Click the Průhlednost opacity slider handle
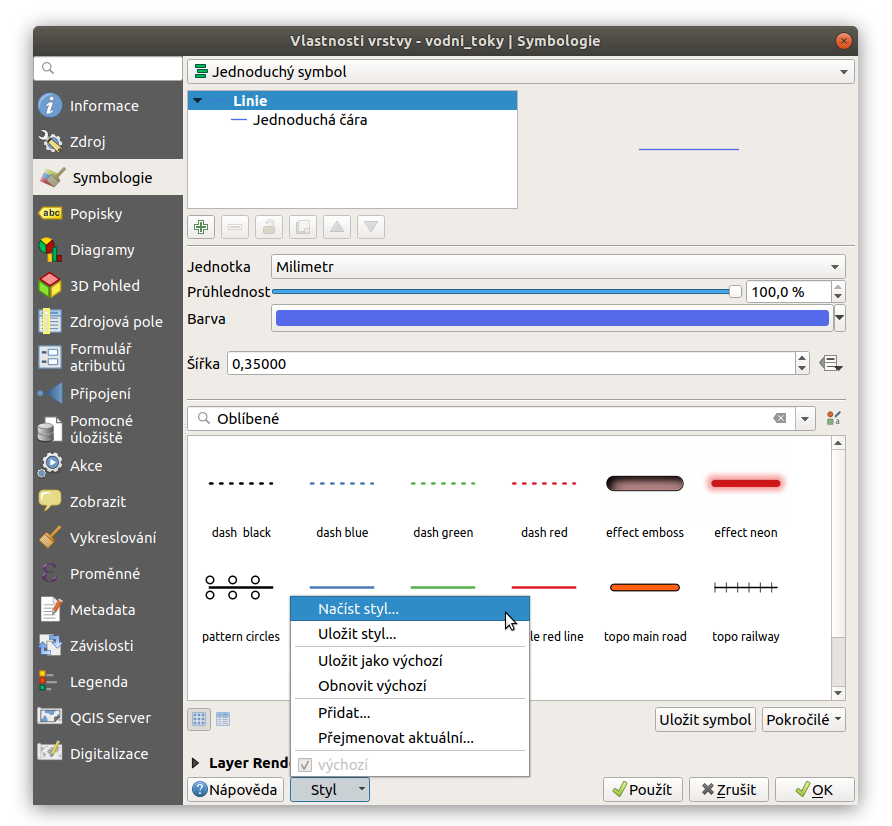892x826 pixels. pyautogui.click(x=735, y=292)
